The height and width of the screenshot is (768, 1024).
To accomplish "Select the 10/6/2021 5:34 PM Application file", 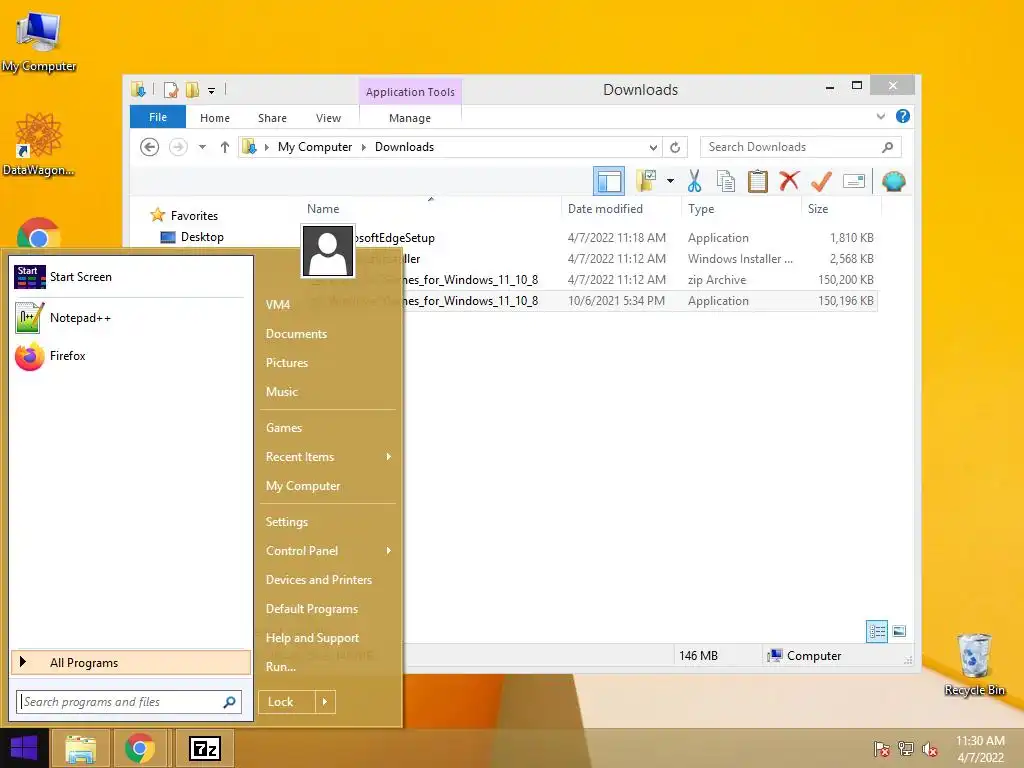I will coord(588,300).
